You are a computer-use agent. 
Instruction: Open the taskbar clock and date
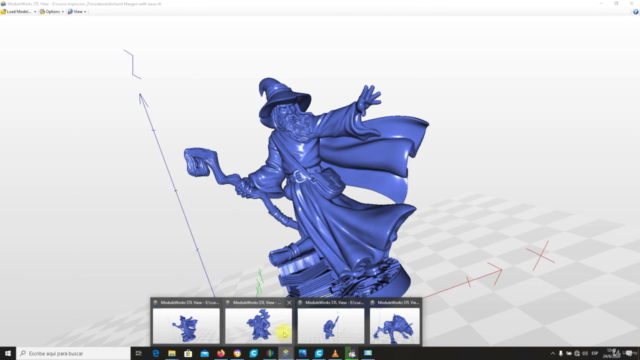click(x=611, y=353)
